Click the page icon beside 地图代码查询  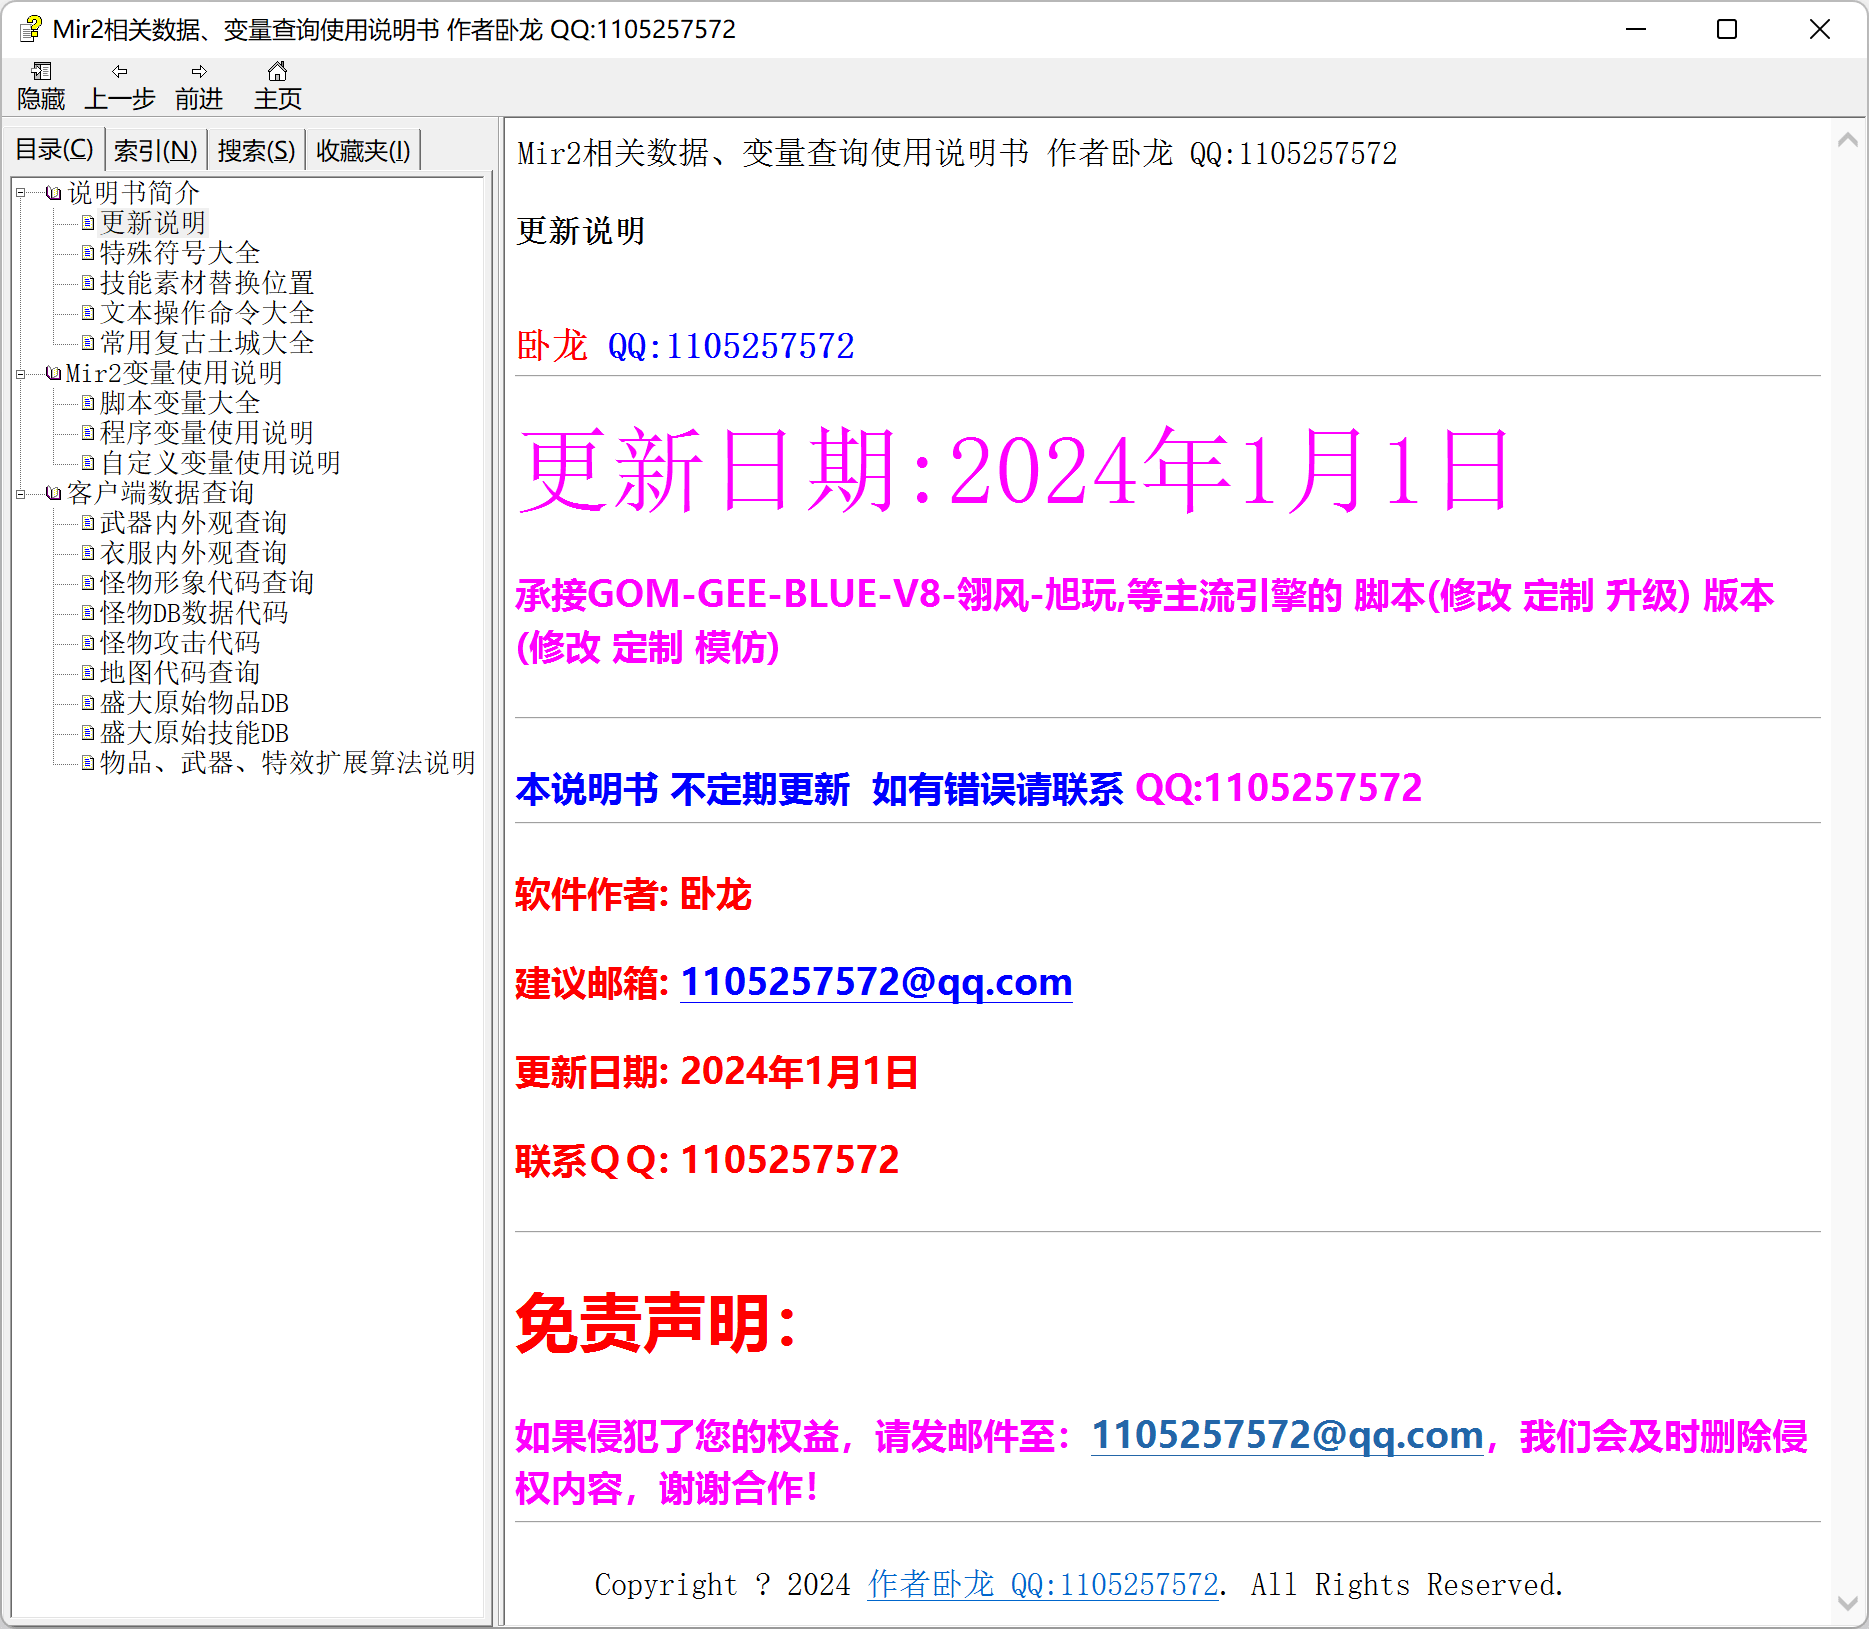[88, 673]
